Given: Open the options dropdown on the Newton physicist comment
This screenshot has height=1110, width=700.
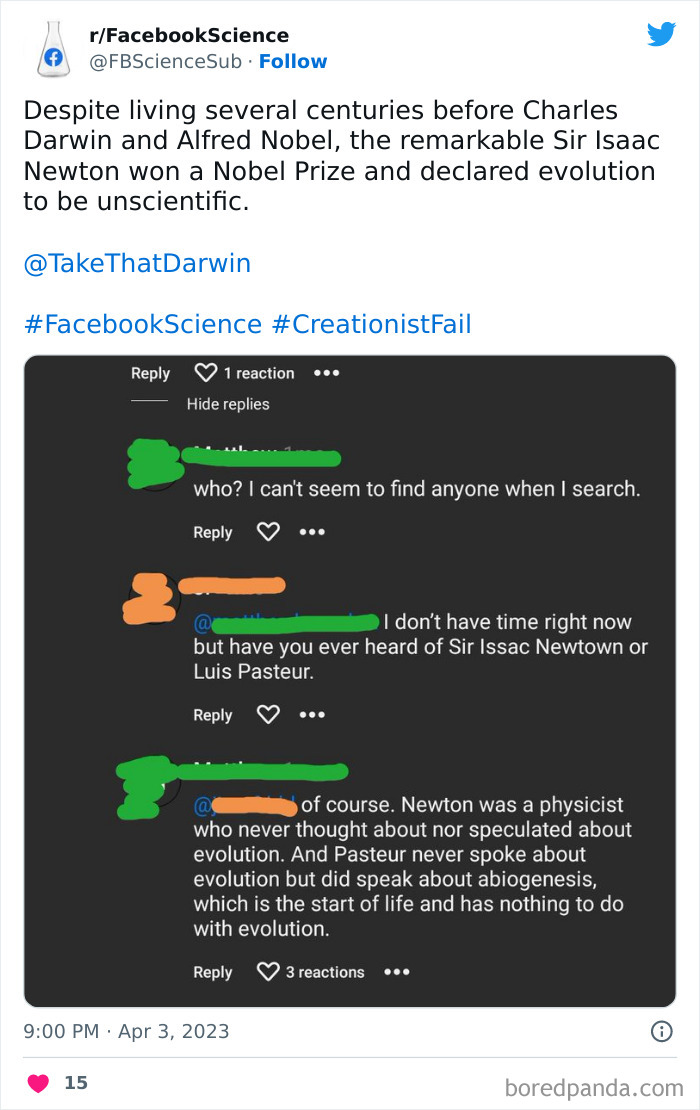Looking at the screenshot, I should click(396, 971).
